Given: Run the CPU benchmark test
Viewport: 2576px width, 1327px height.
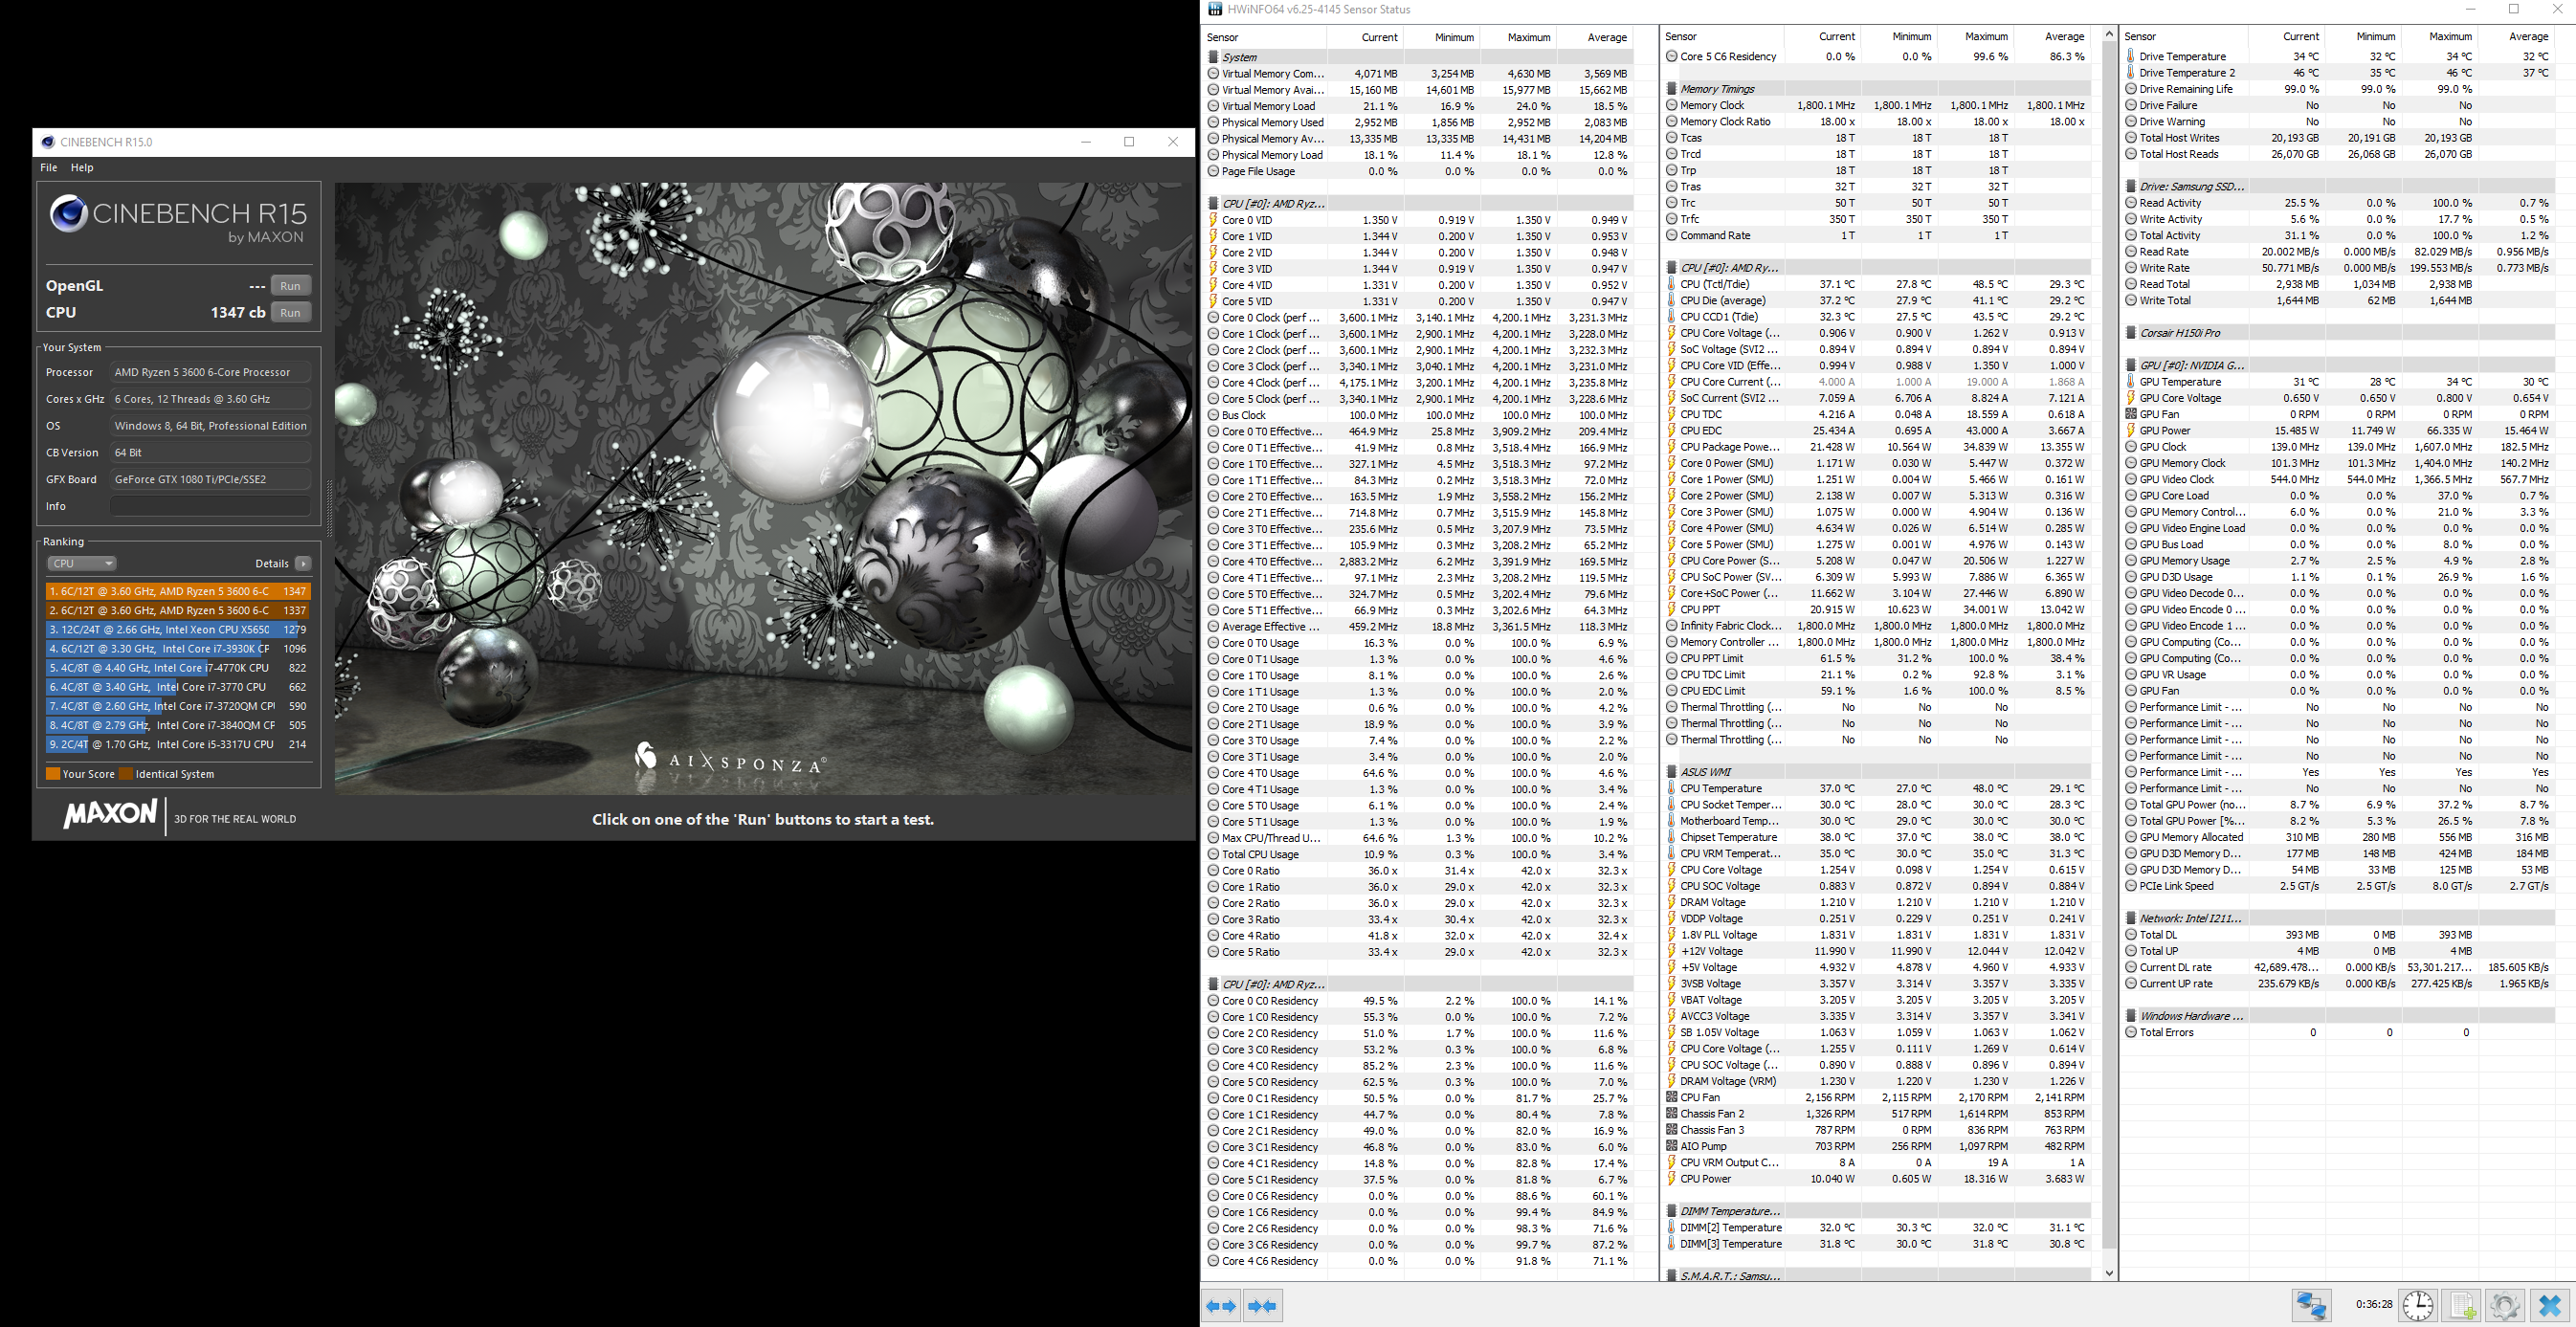Looking at the screenshot, I should [290, 312].
